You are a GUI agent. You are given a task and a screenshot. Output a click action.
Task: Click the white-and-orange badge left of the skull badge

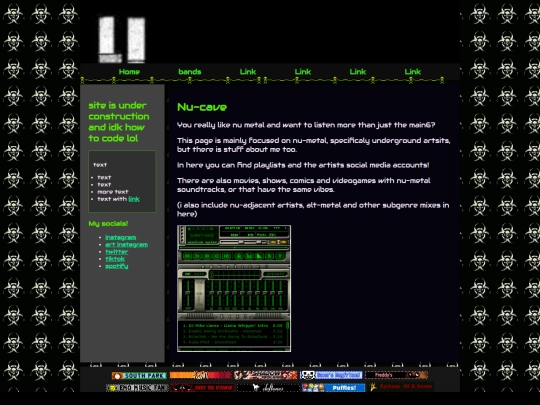[x=266, y=375]
